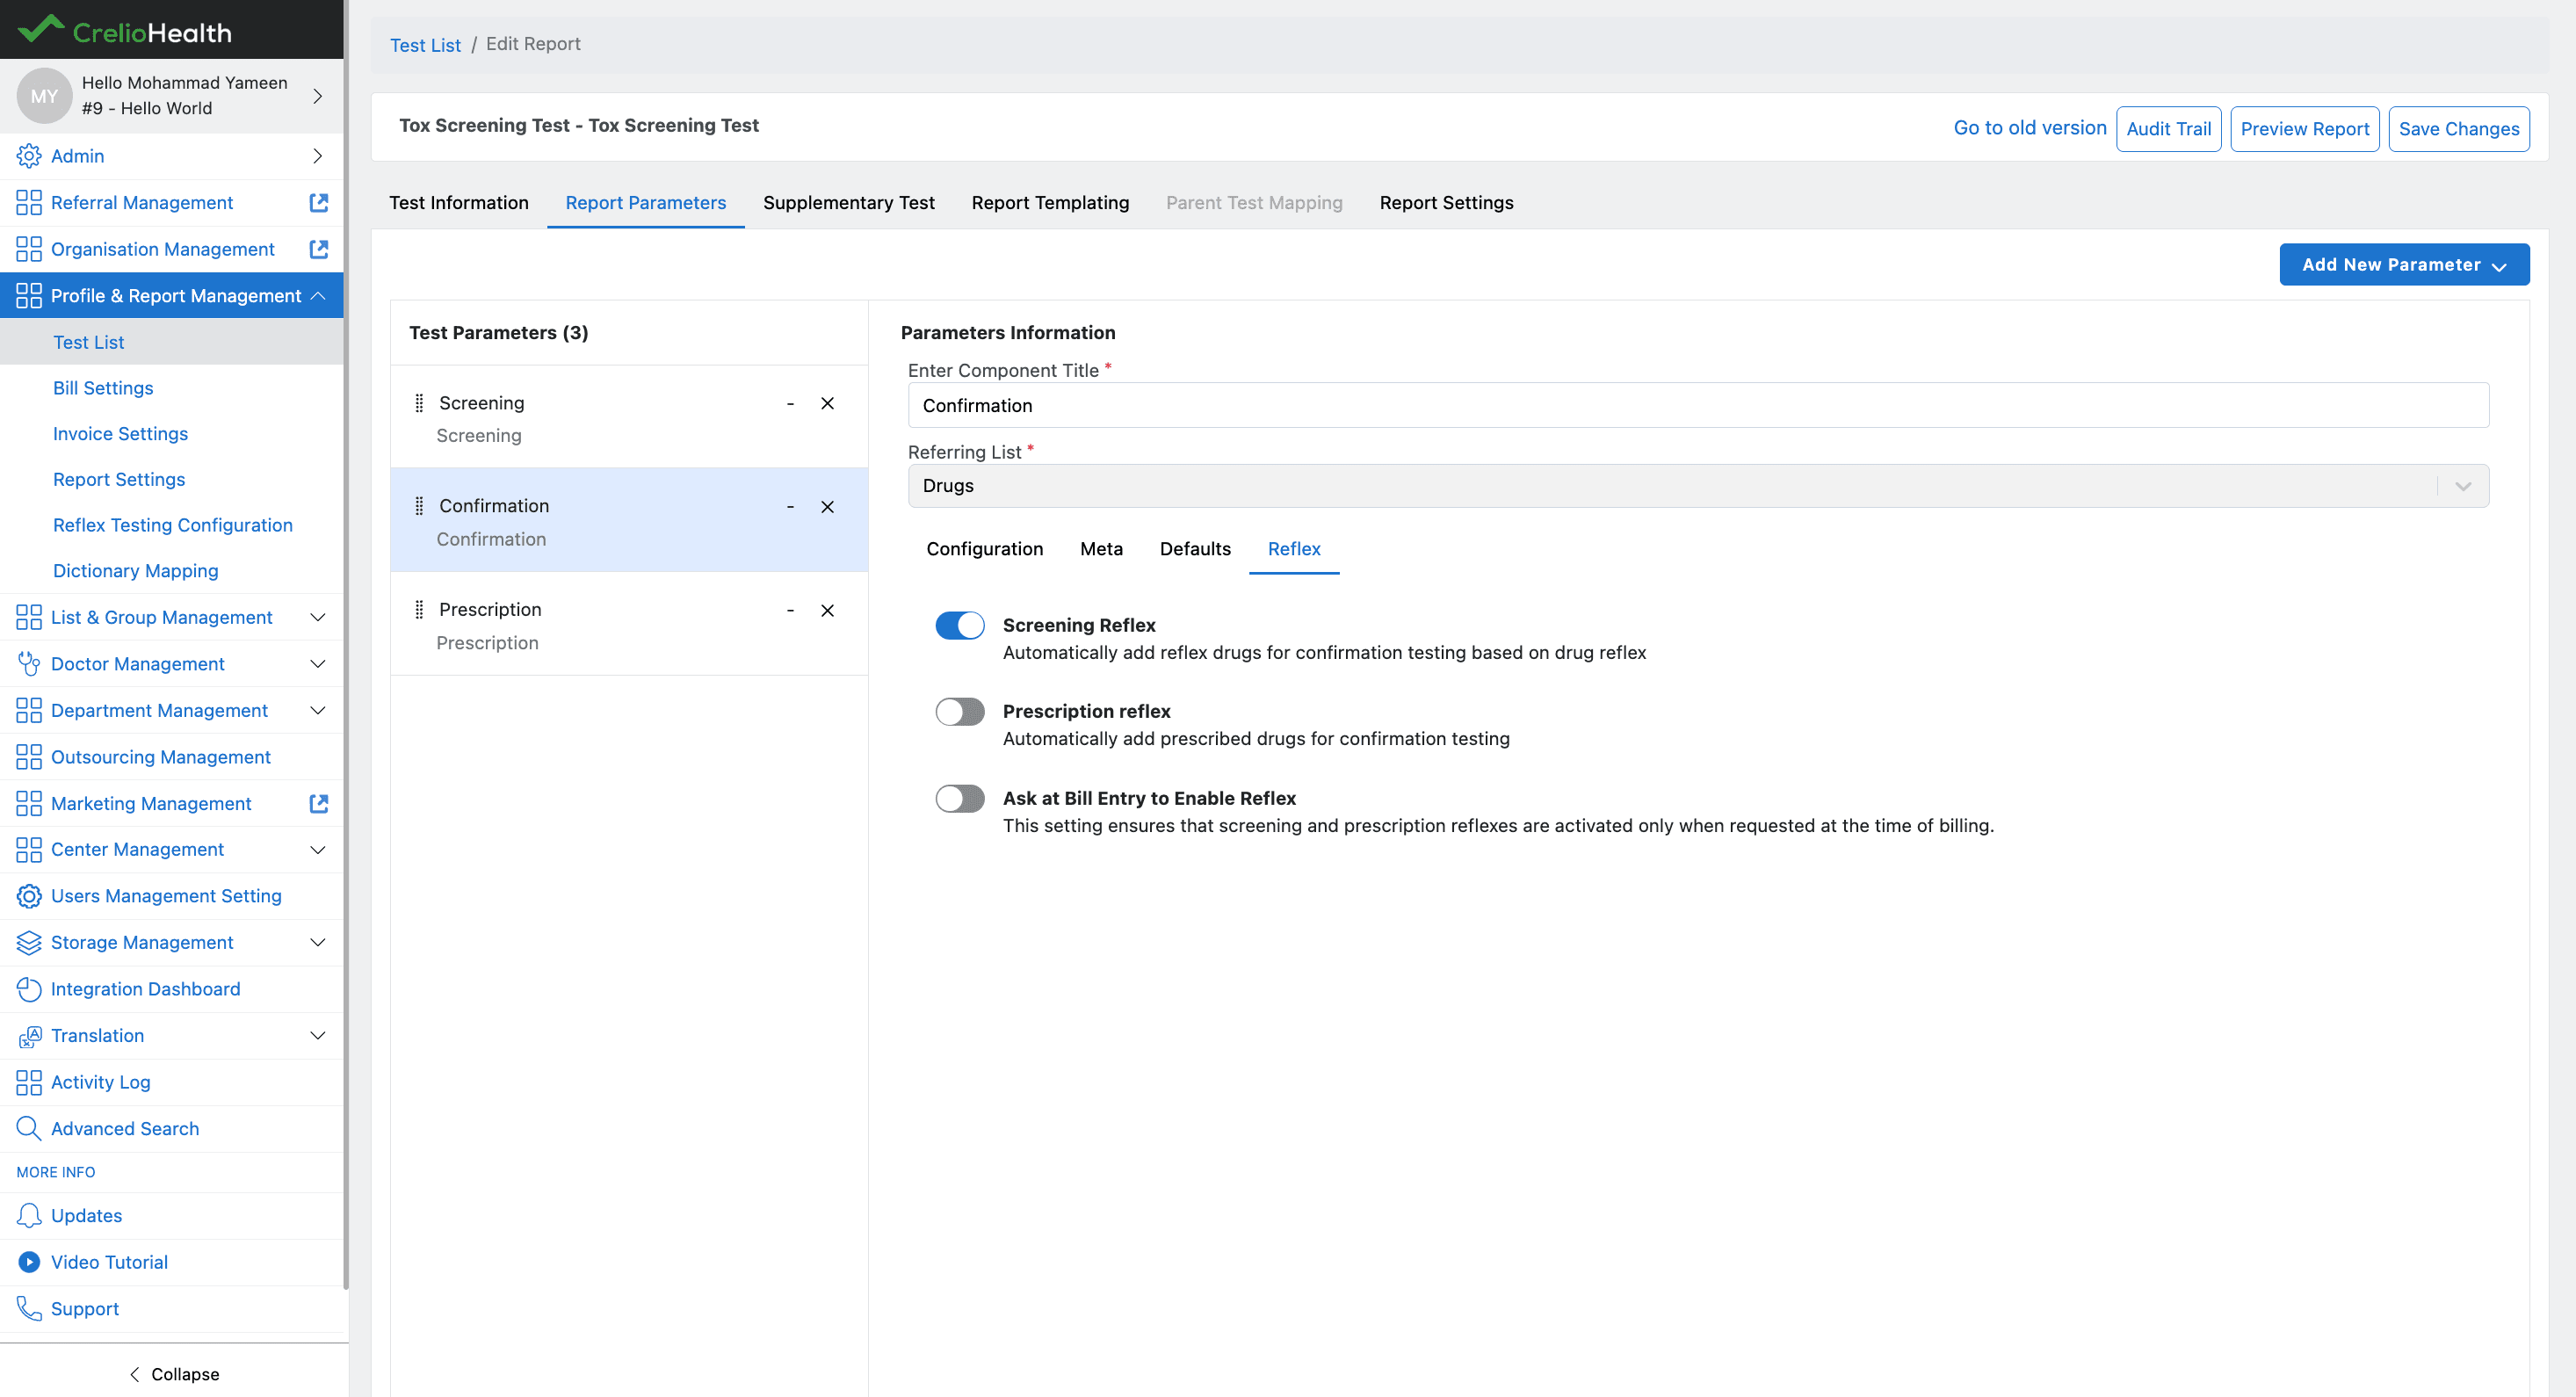Image resolution: width=2576 pixels, height=1397 pixels.
Task: Grab the Confirmation parameter drag handle
Action: pos(419,506)
